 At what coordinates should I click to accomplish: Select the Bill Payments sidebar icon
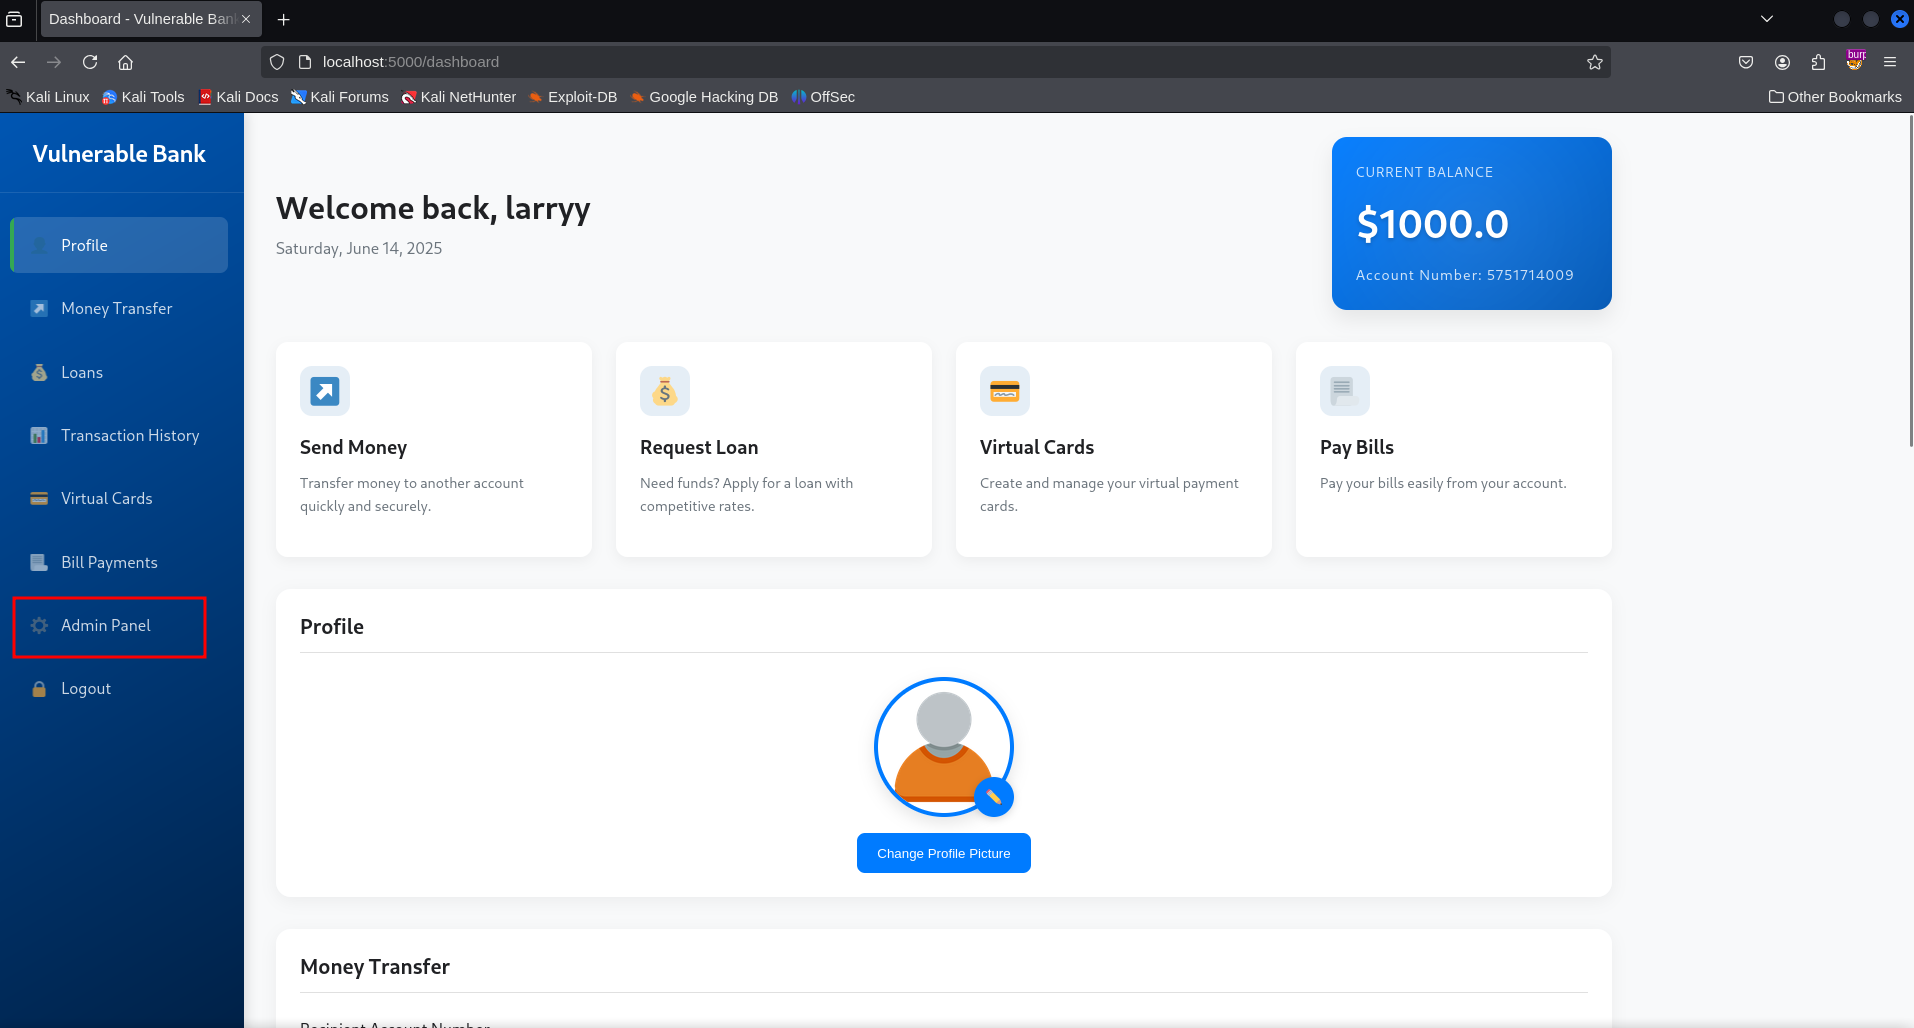(x=38, y=562)
